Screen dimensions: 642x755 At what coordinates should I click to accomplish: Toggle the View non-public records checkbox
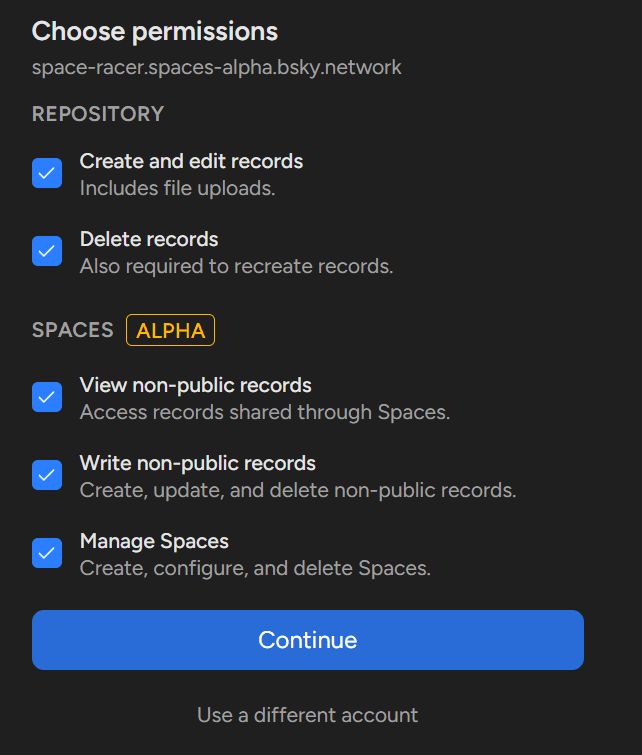(x=47, y=397)
